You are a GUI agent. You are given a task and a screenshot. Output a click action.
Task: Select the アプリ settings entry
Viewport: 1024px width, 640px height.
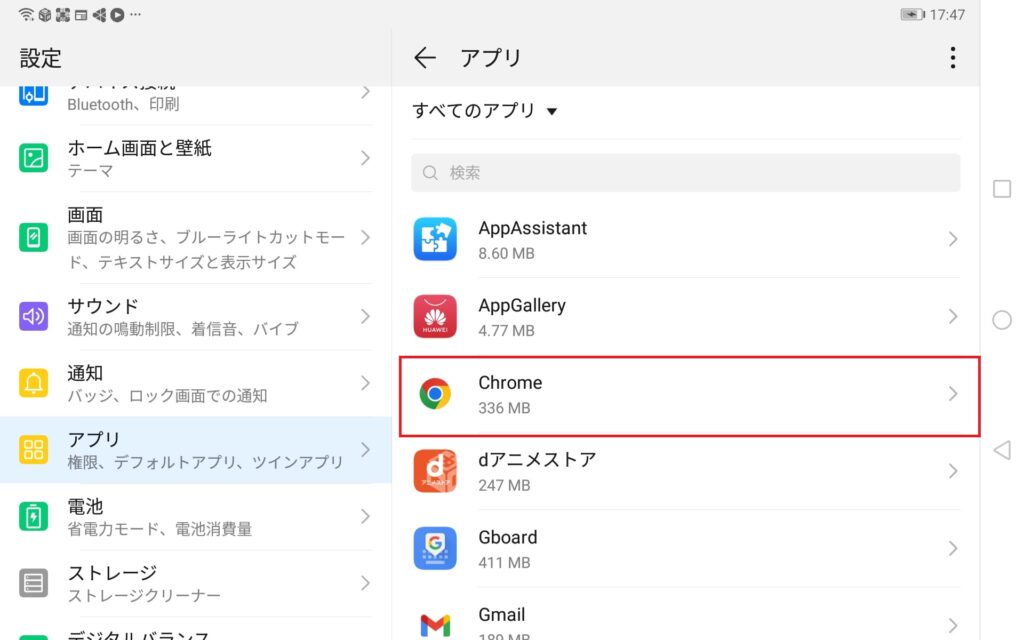pos(196,450)
